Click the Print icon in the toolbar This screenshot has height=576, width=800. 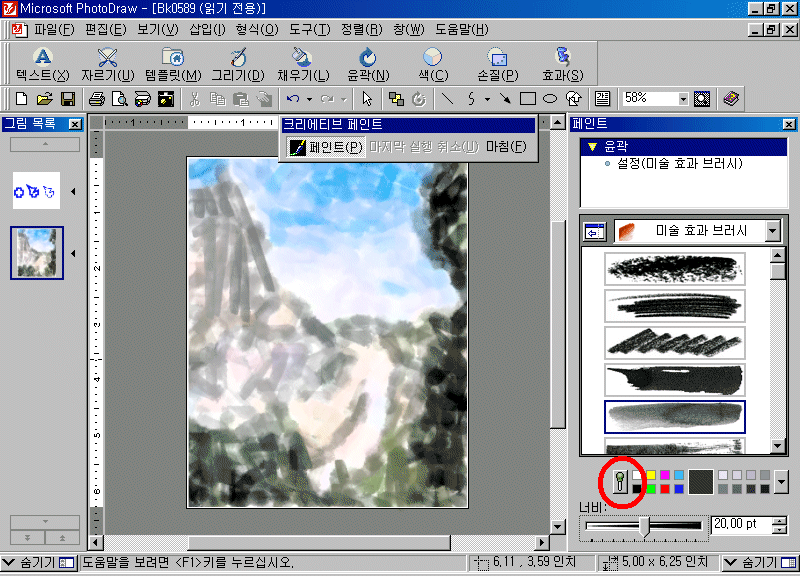click(97, 99)
